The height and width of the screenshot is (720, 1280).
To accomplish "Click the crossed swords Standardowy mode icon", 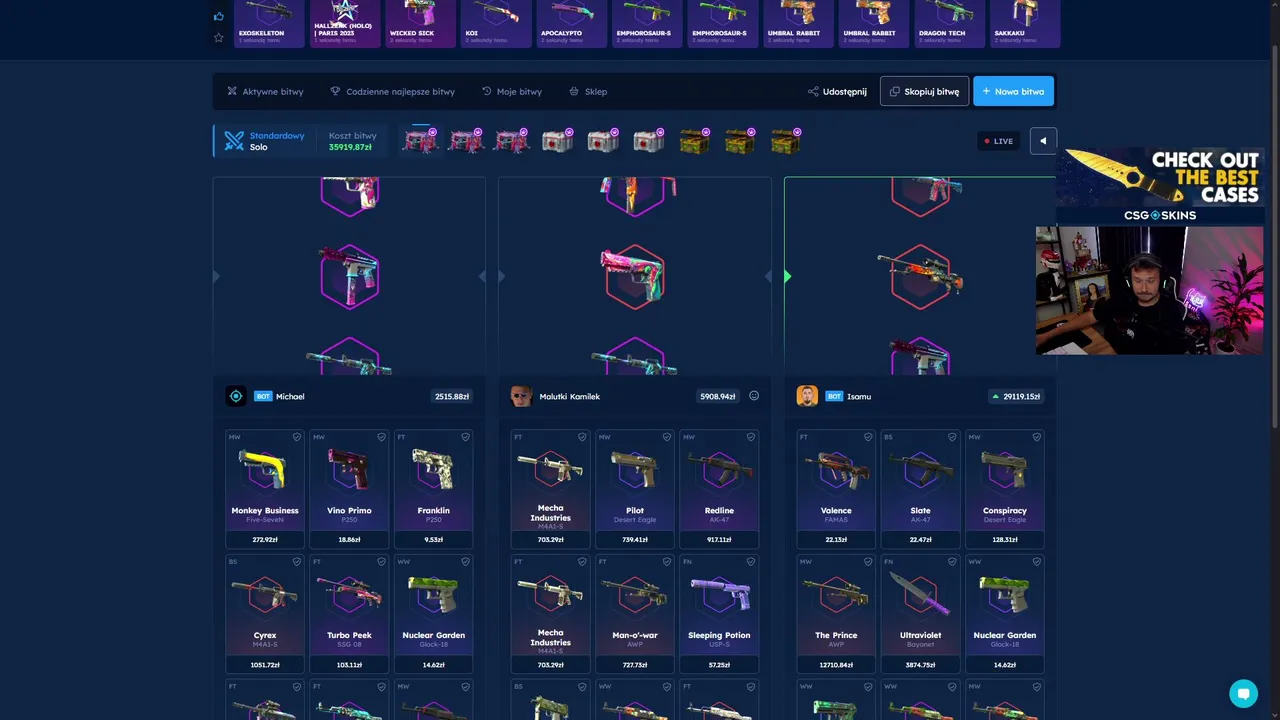I will pos(234,141).
